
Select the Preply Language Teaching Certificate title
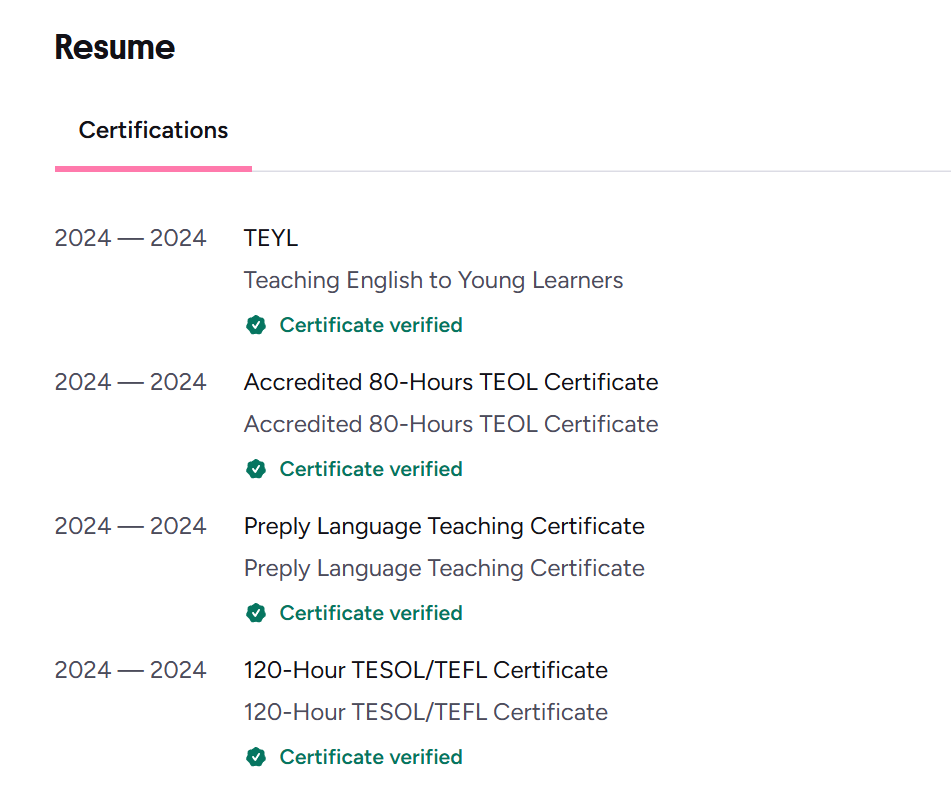444,526
